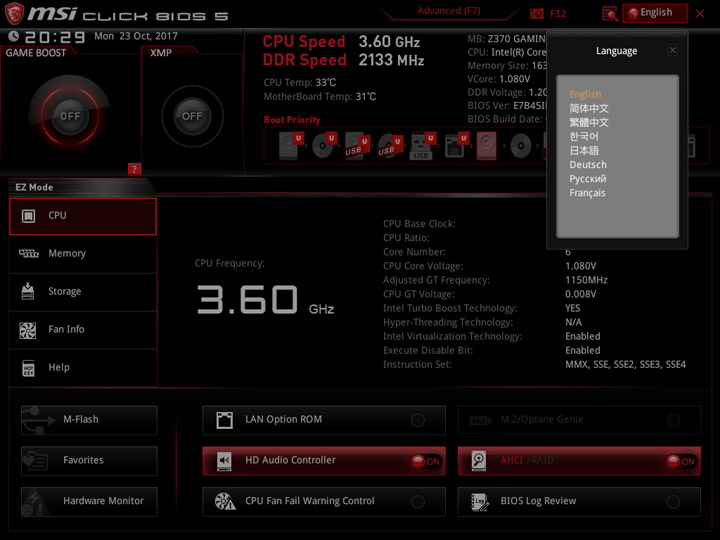Open the Help section
720x540 pixels.
coord(83,368)
